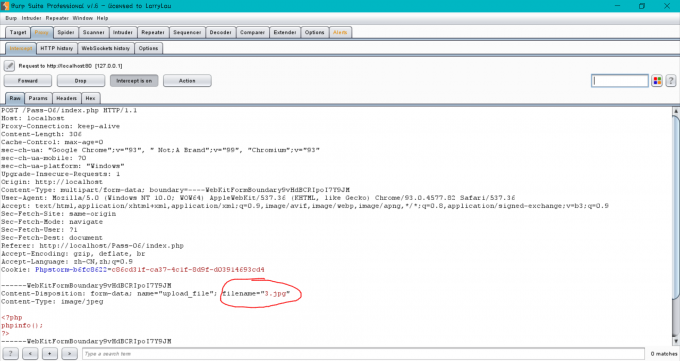Click the filename="3.jpg" text in the request
The height and width of the screenshot is (361, 680).
click(x=256, y=294)
